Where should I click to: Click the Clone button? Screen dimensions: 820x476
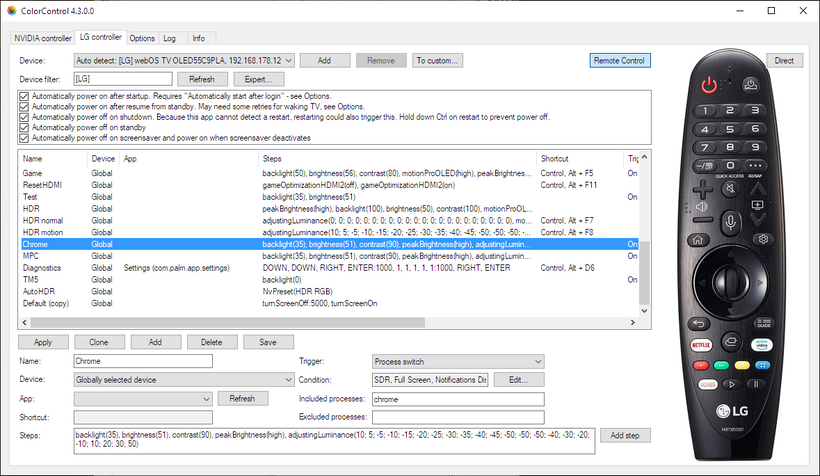click(x=99, y=342)
